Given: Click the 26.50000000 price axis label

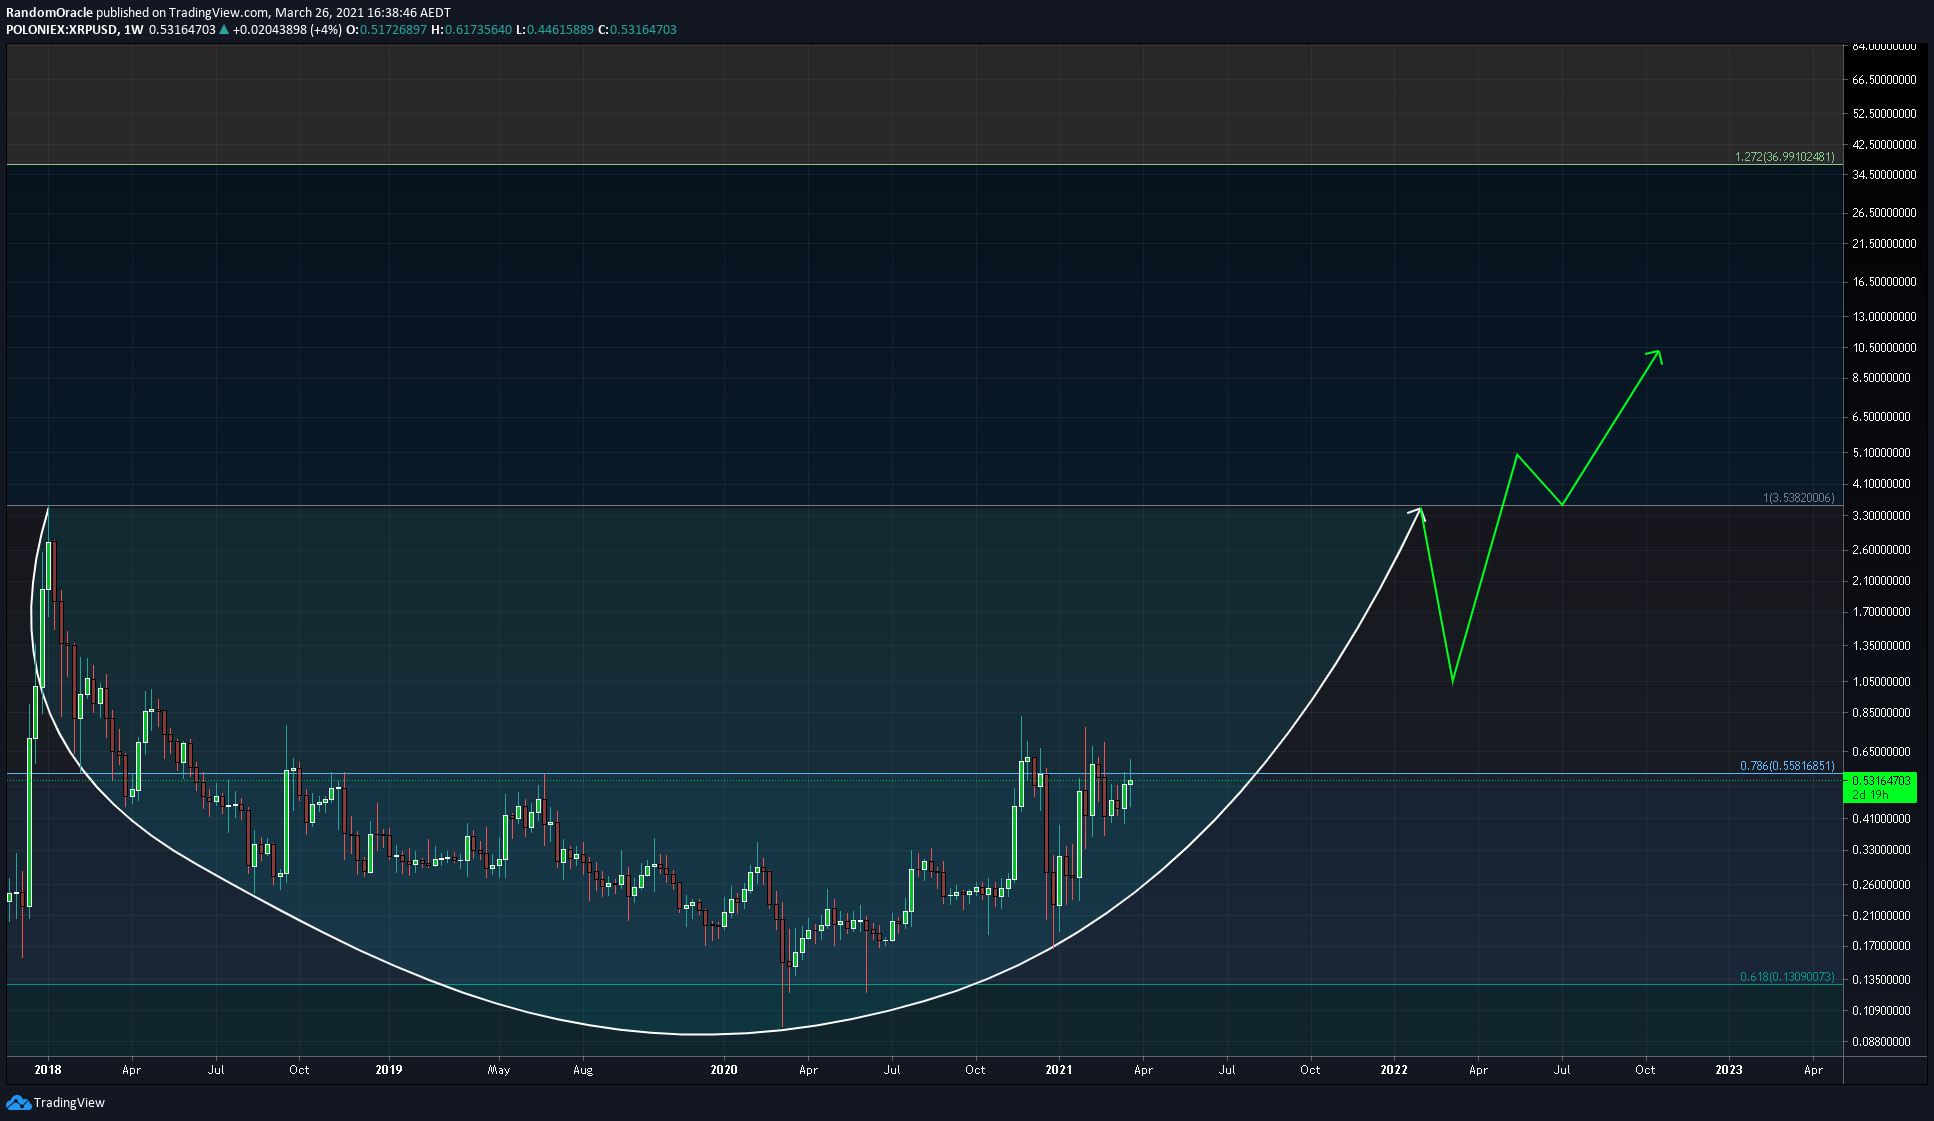Looking at the screenshot, I should (x=1884, y=213).
